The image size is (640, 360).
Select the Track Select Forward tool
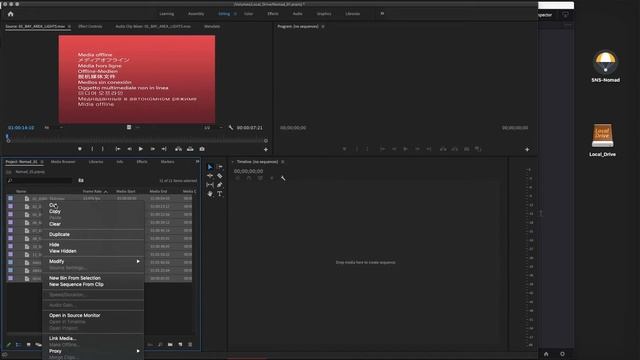click(220, 167)
